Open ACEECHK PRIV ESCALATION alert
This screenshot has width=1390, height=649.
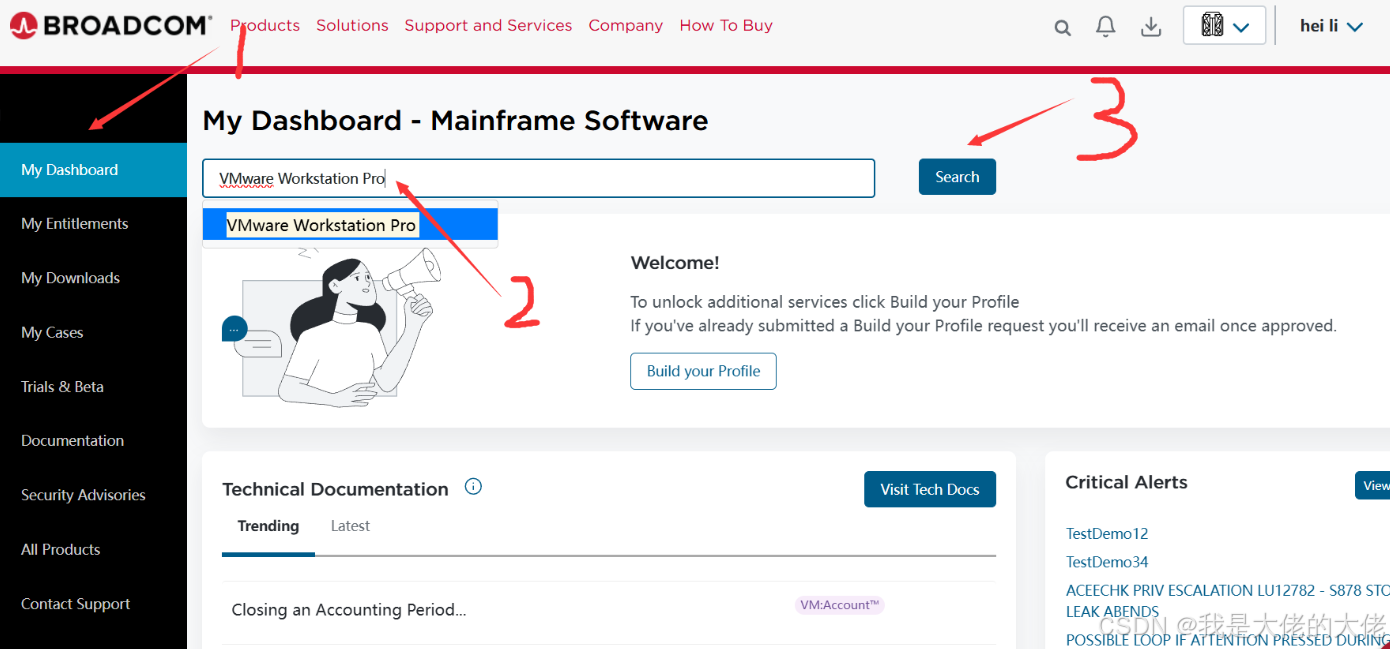coord(1227,600)
